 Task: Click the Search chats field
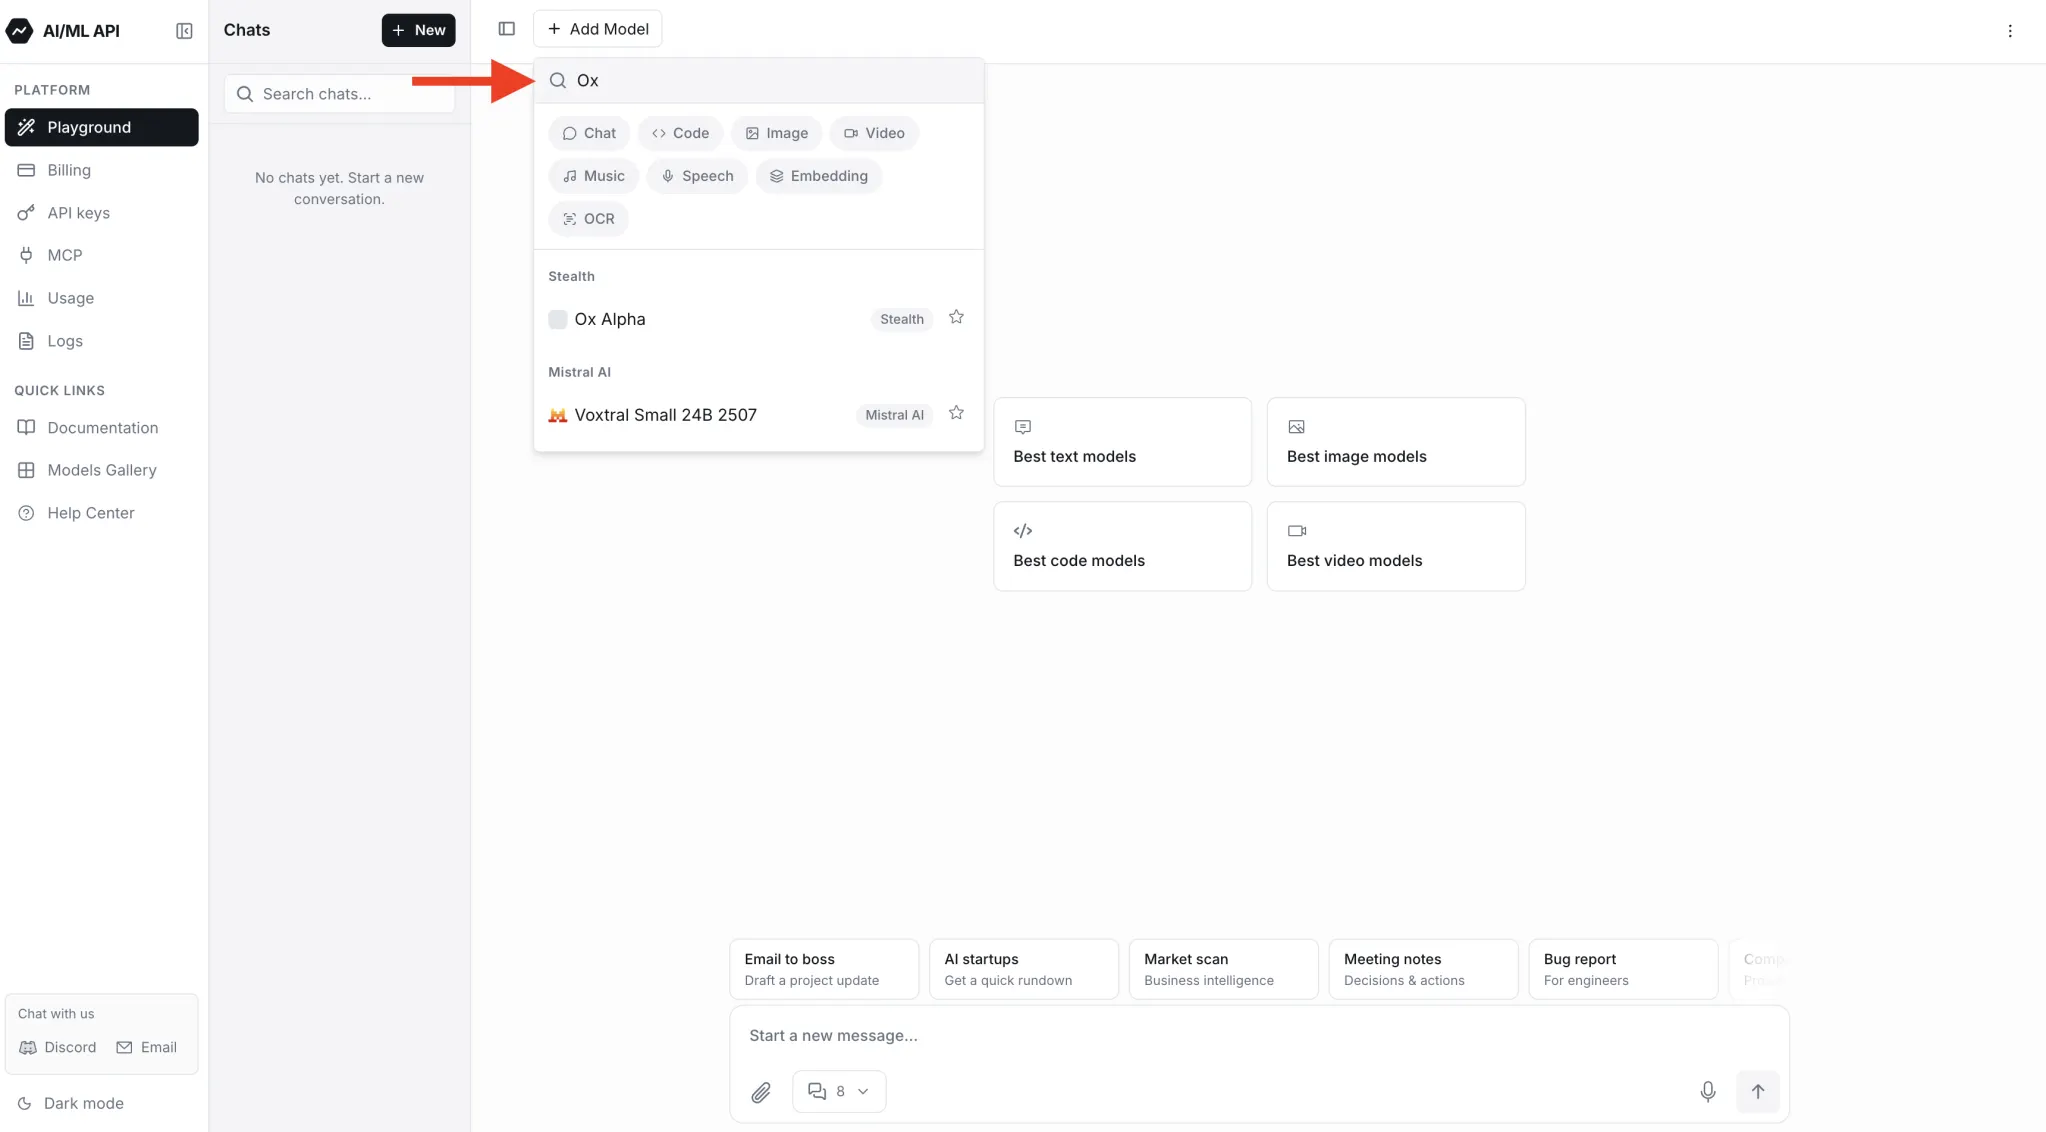(x=339, y=94)
